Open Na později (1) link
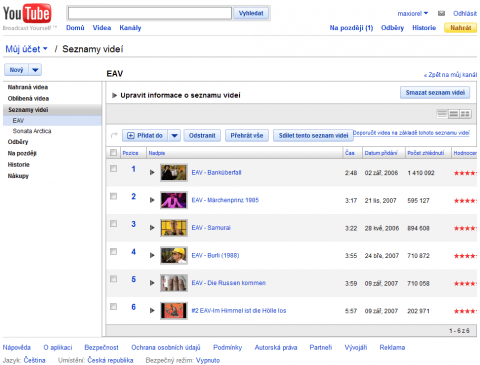 [x=351, y=28]
